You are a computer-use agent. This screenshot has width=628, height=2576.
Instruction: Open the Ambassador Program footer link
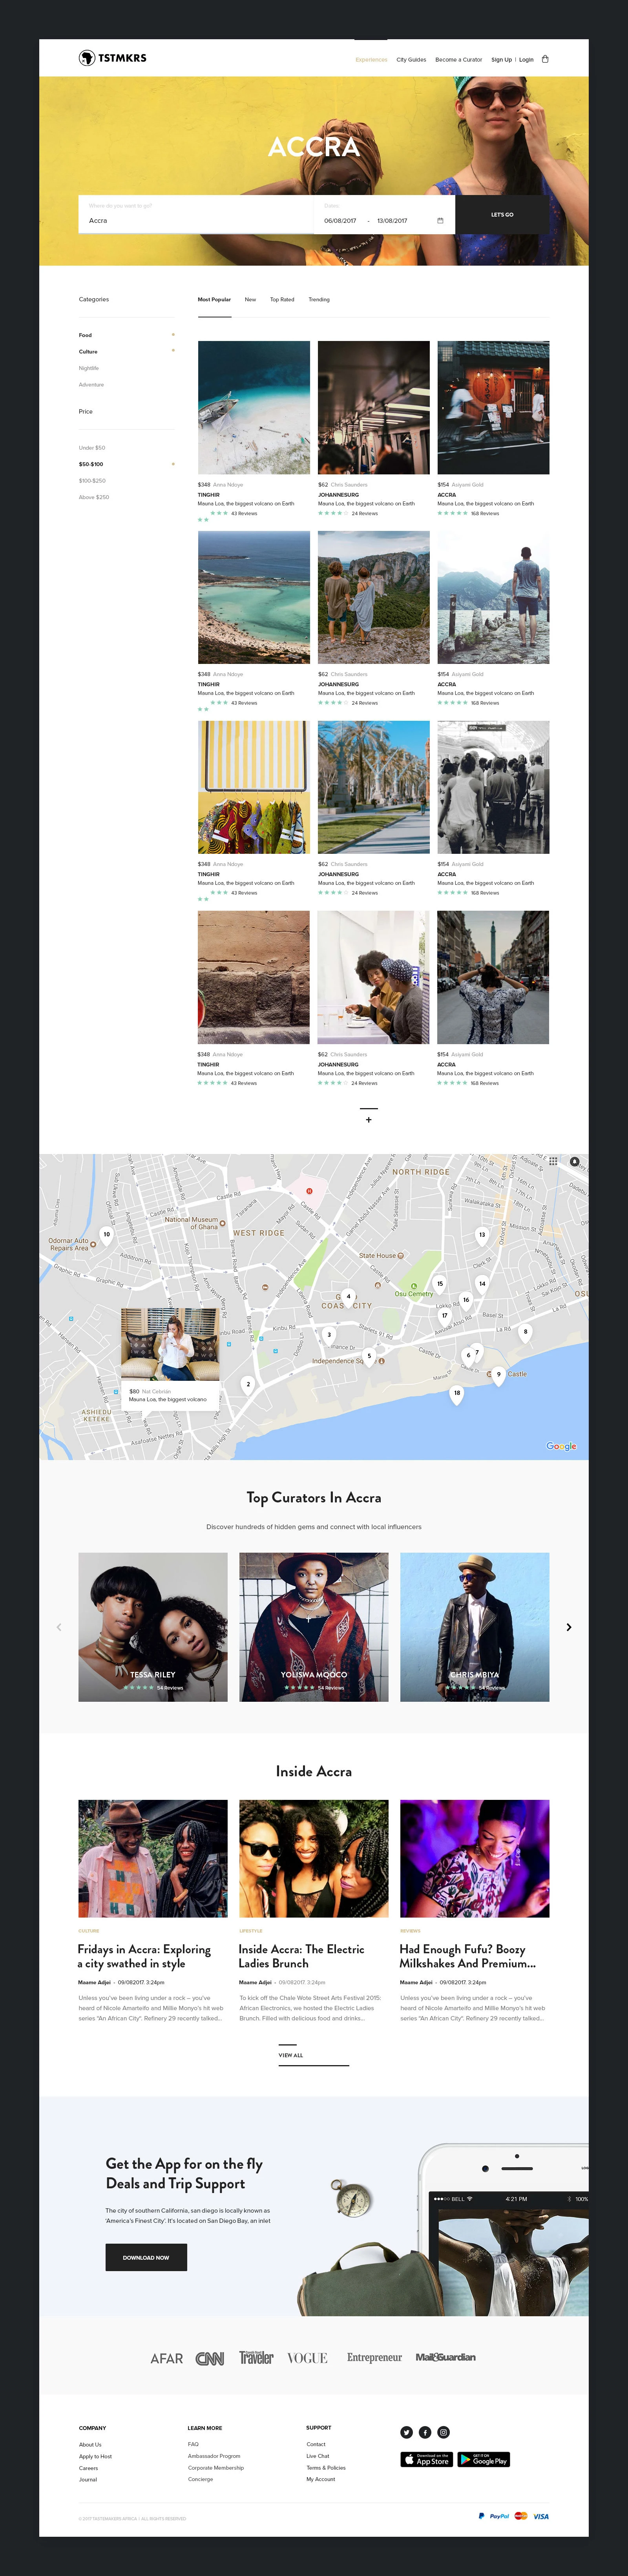pos(214,2456)
